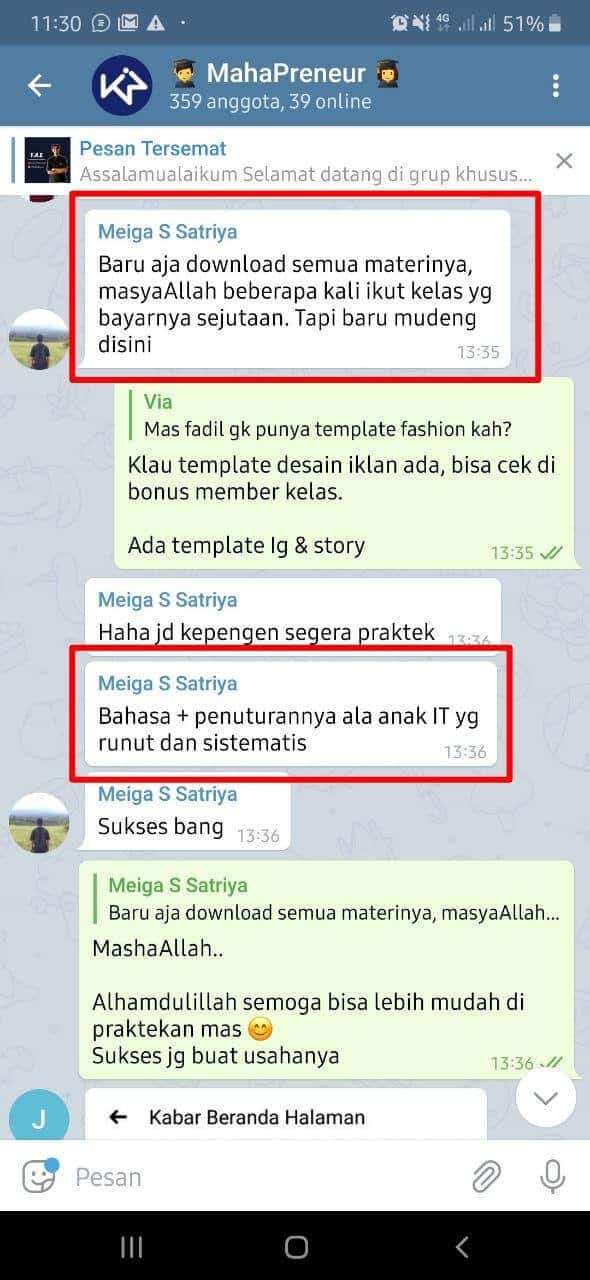Open the three-dot options menu
Screen dimensions: 590x1280
[x=556, y=86]
